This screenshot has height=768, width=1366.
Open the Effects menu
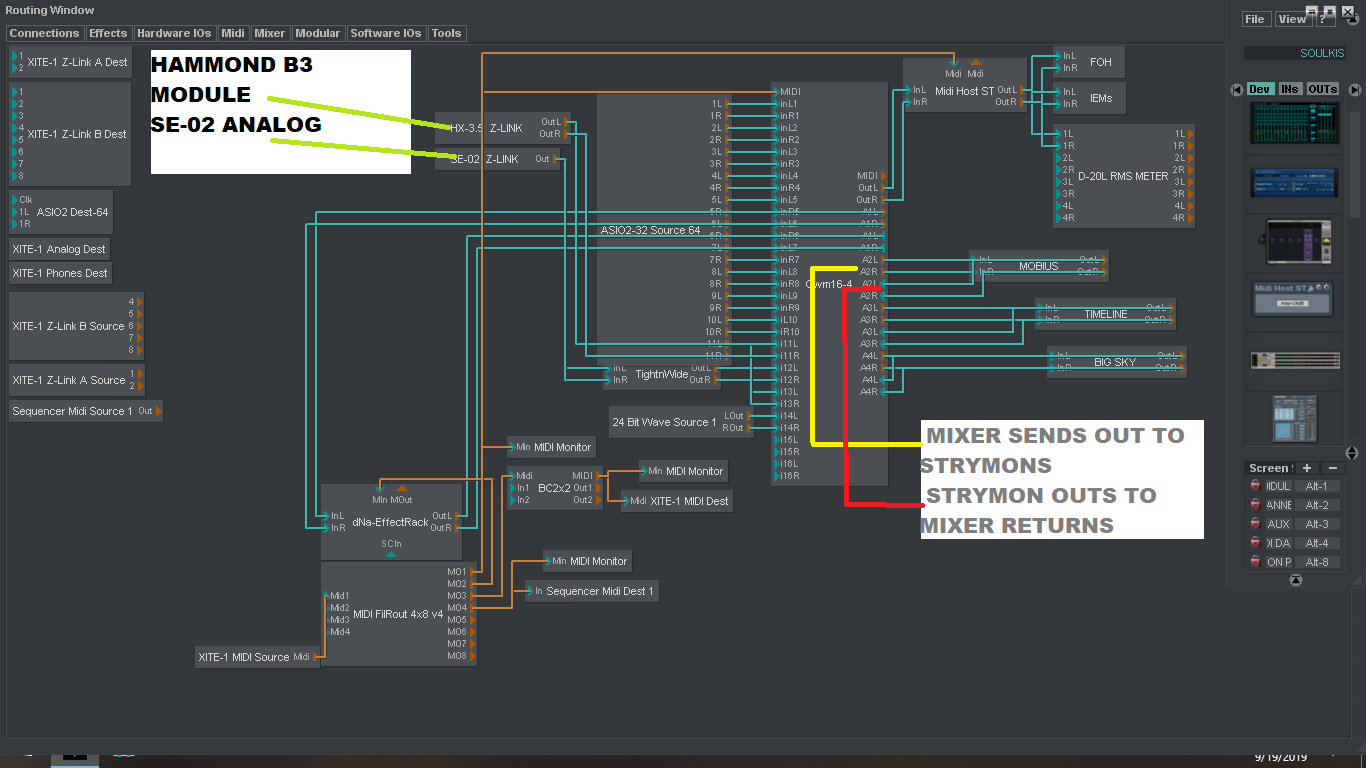tap(108, 33)
